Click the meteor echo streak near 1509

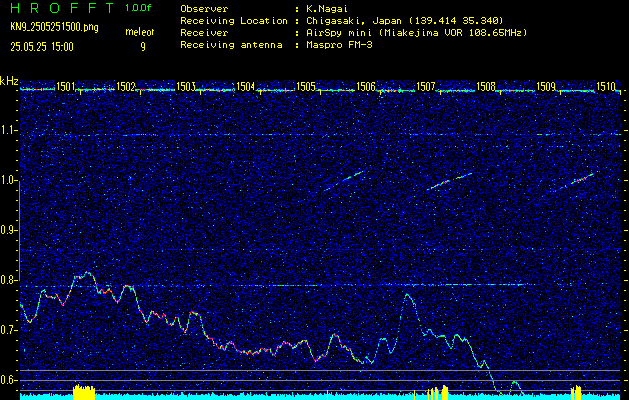576,181
